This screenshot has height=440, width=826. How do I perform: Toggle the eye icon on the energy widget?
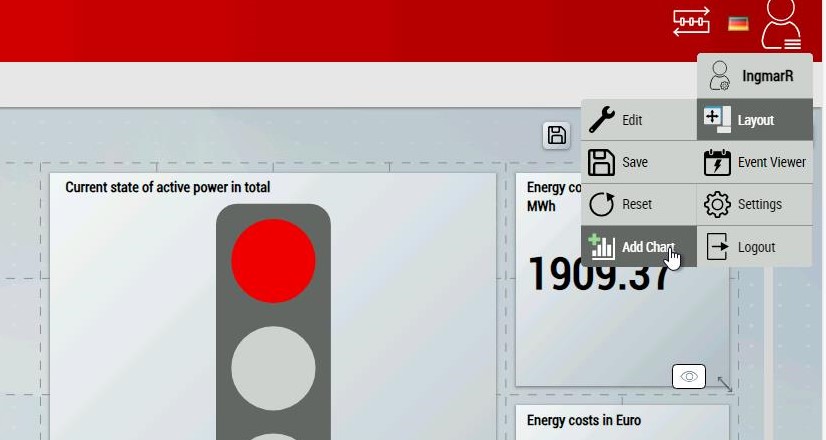click(x=689, y=377)
